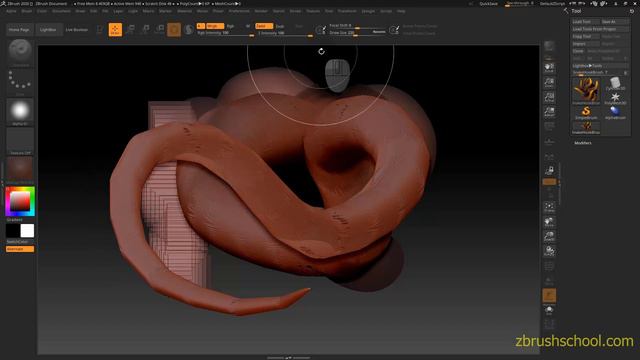Collapse the Tool palette header

pos(576,11)
